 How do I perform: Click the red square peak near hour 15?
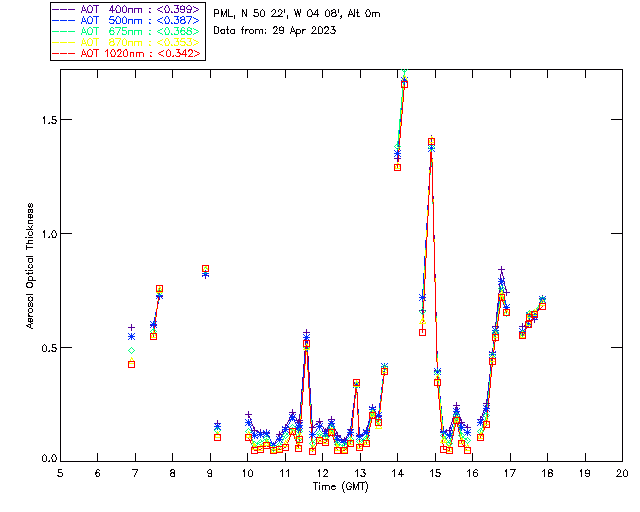click(431, 142)
